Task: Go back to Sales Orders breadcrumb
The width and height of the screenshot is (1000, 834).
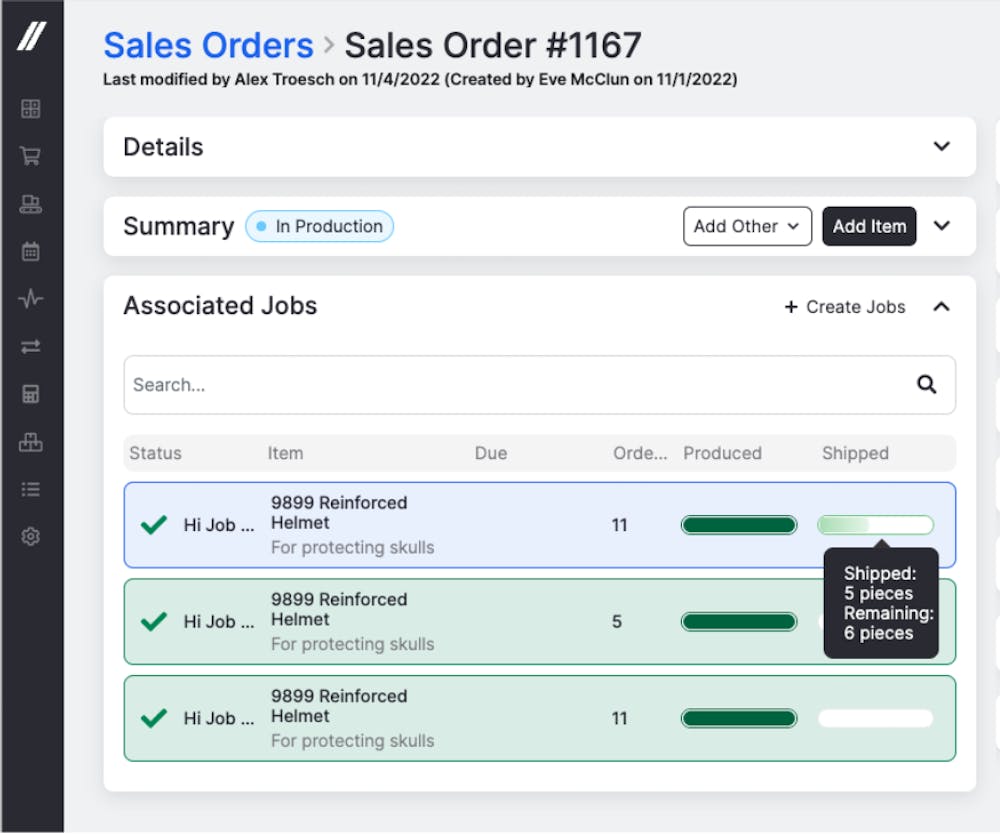Action: 208,45
